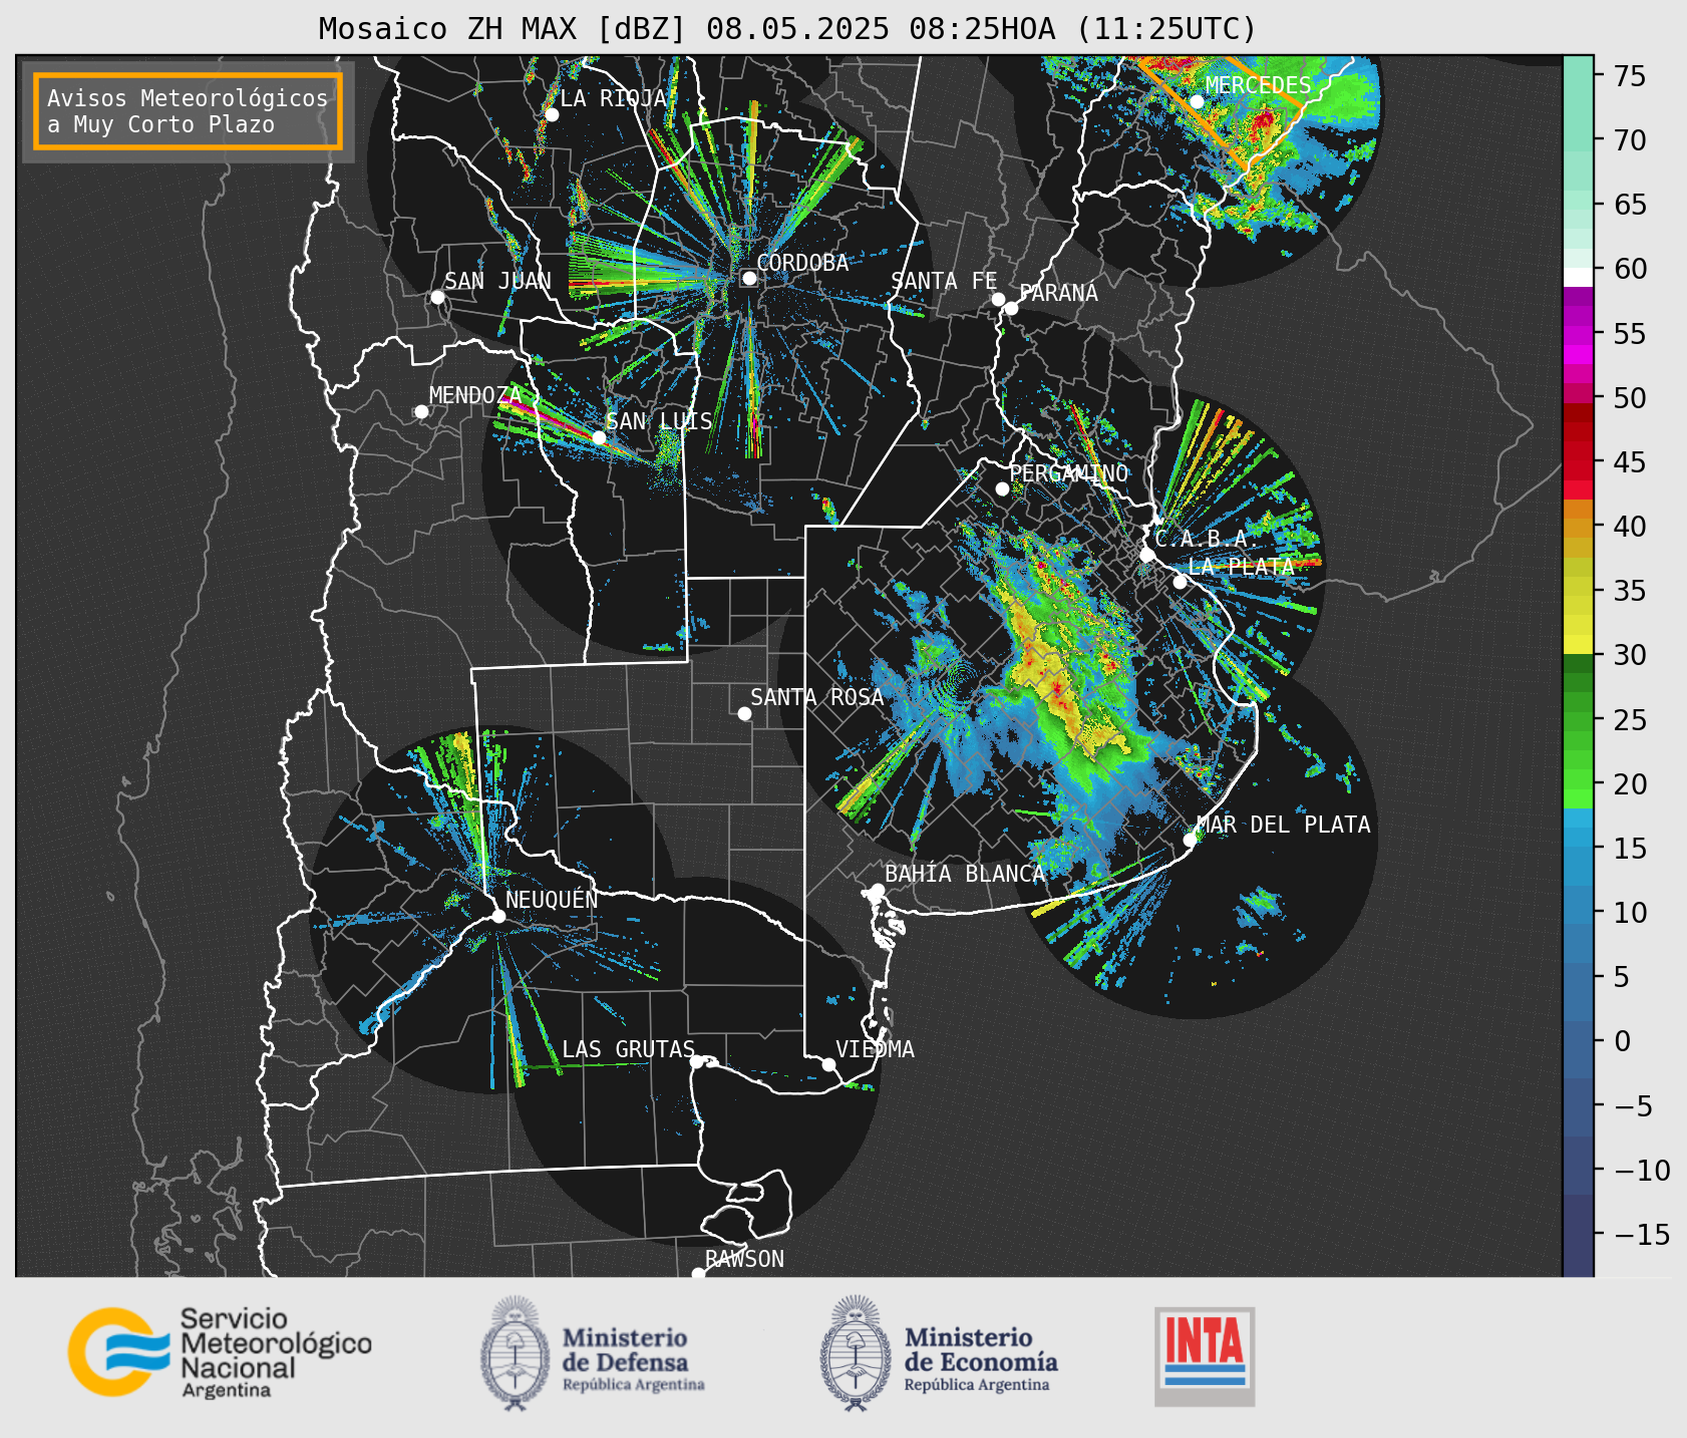Click the Santa Fe city marker dot
The height and width of the screenshot is (1438, 1687).
(998, 299)
